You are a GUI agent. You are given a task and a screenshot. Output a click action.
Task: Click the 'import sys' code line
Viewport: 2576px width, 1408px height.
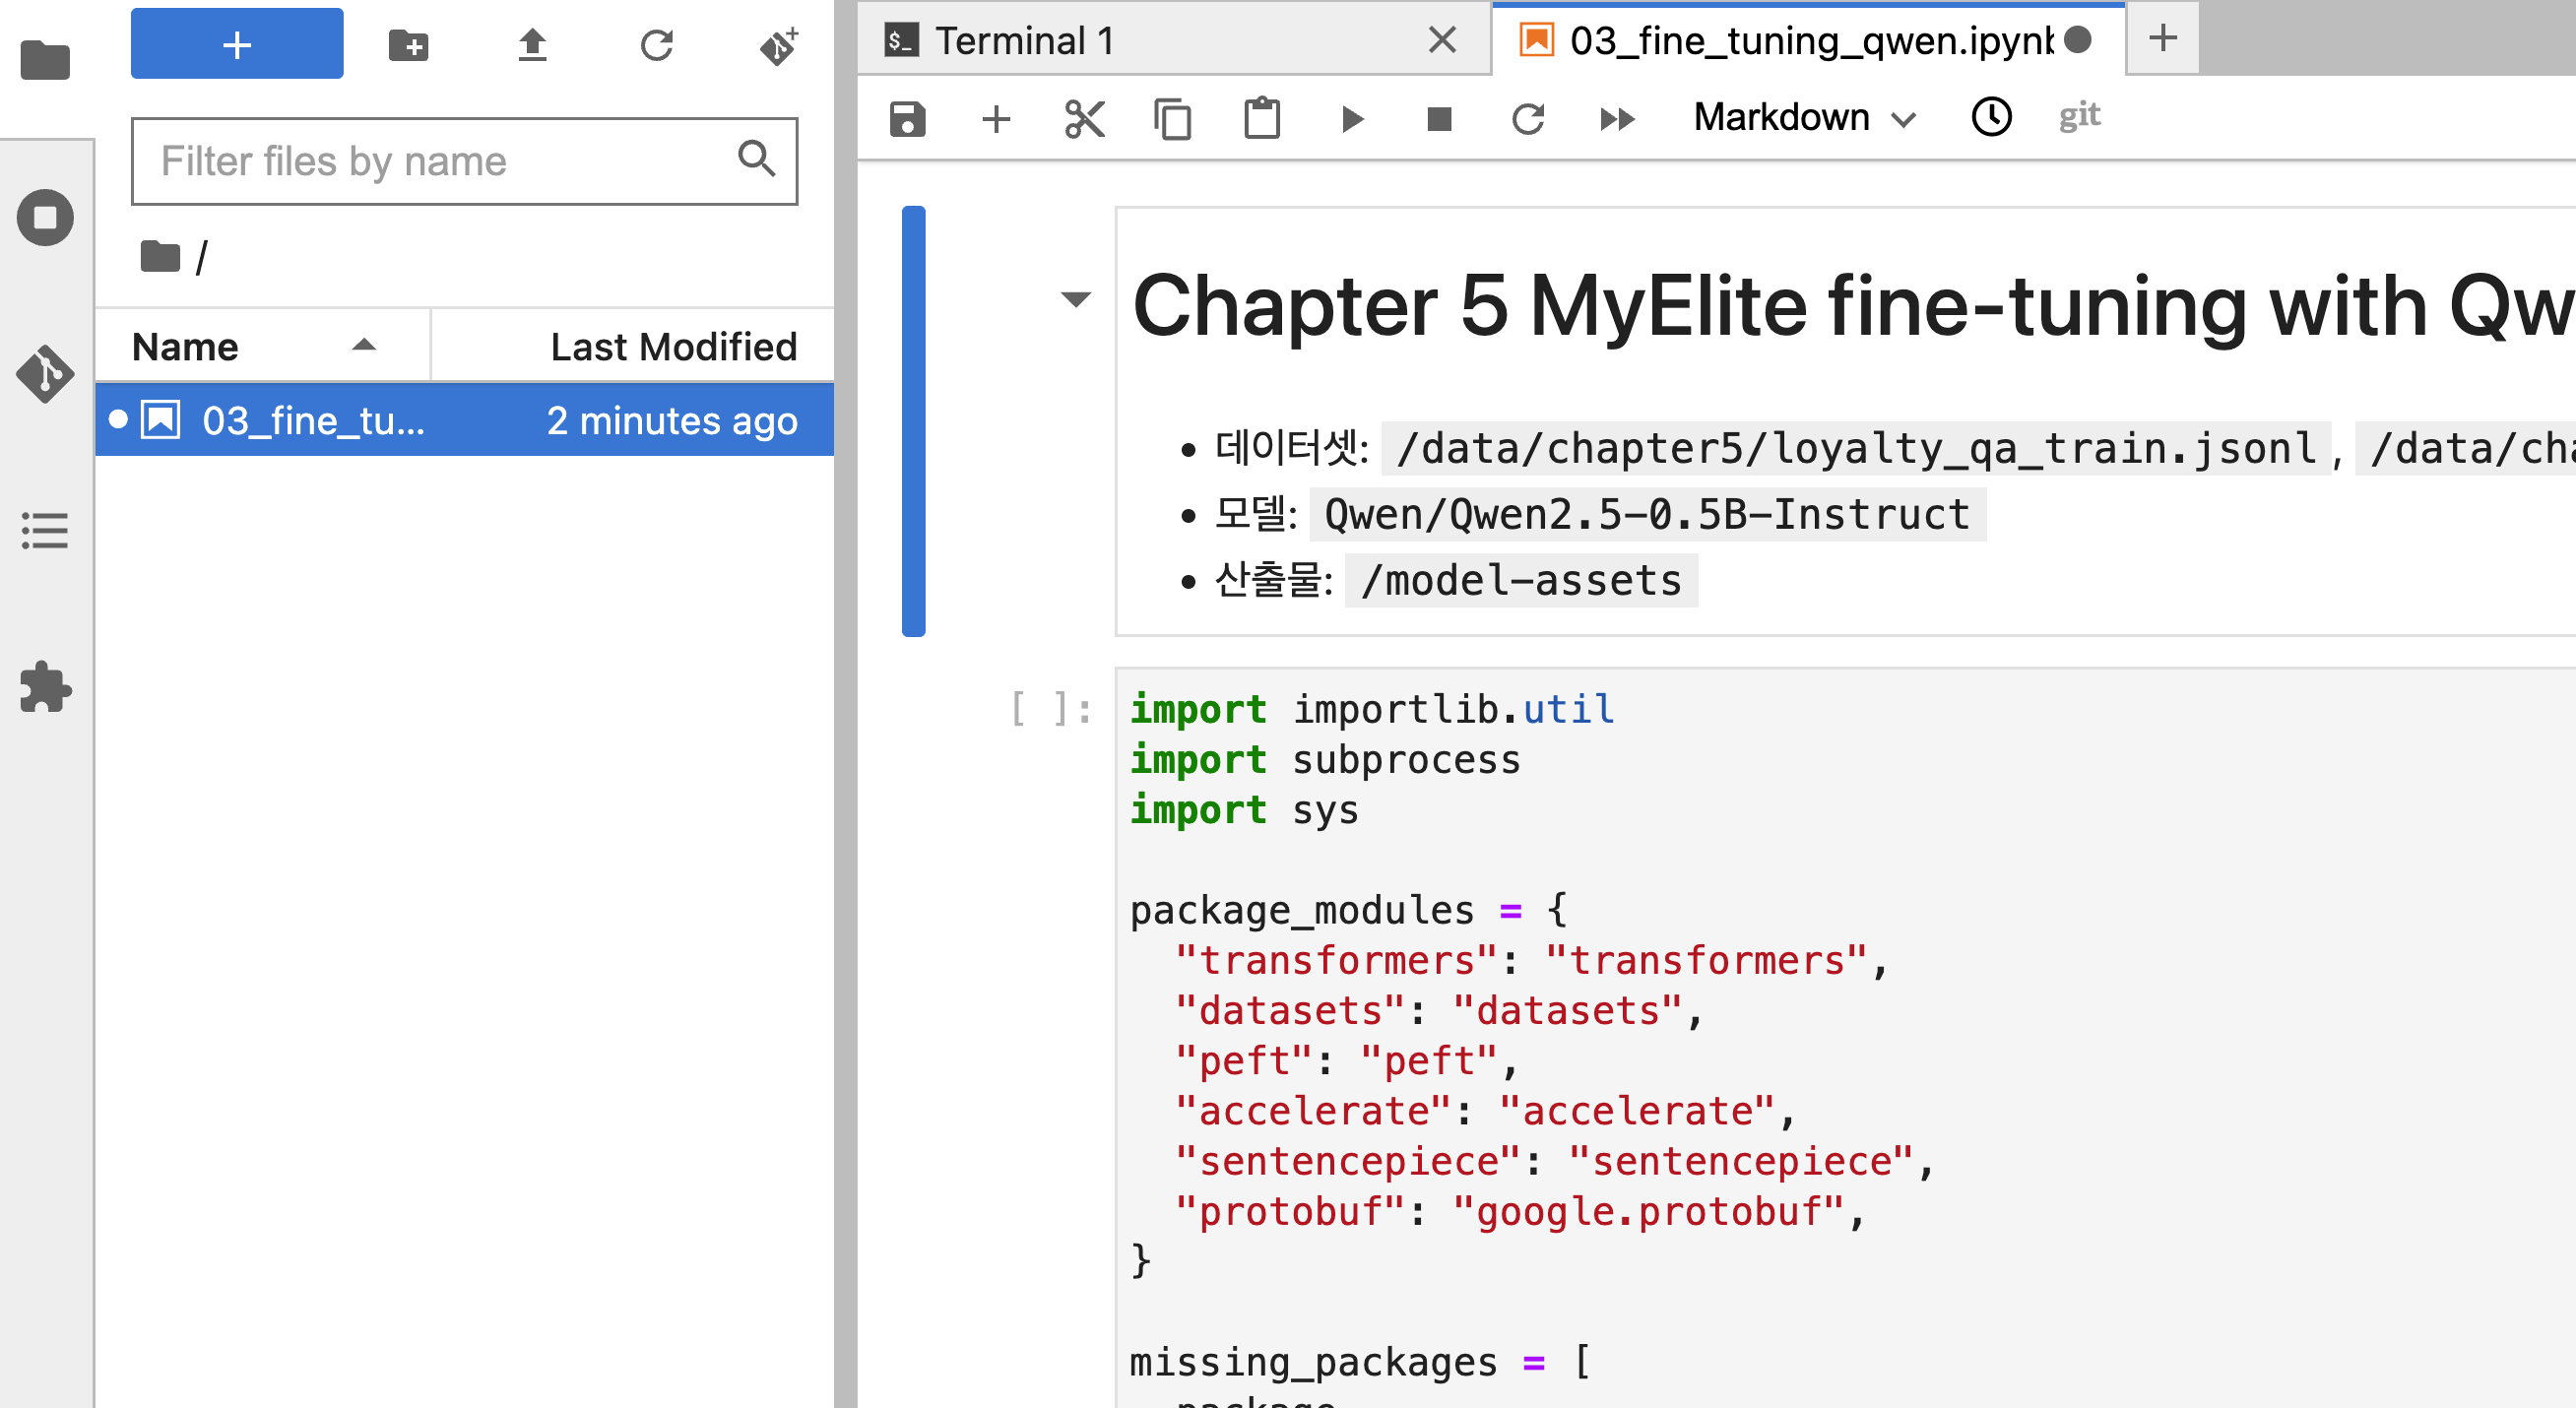[1244, 809]
